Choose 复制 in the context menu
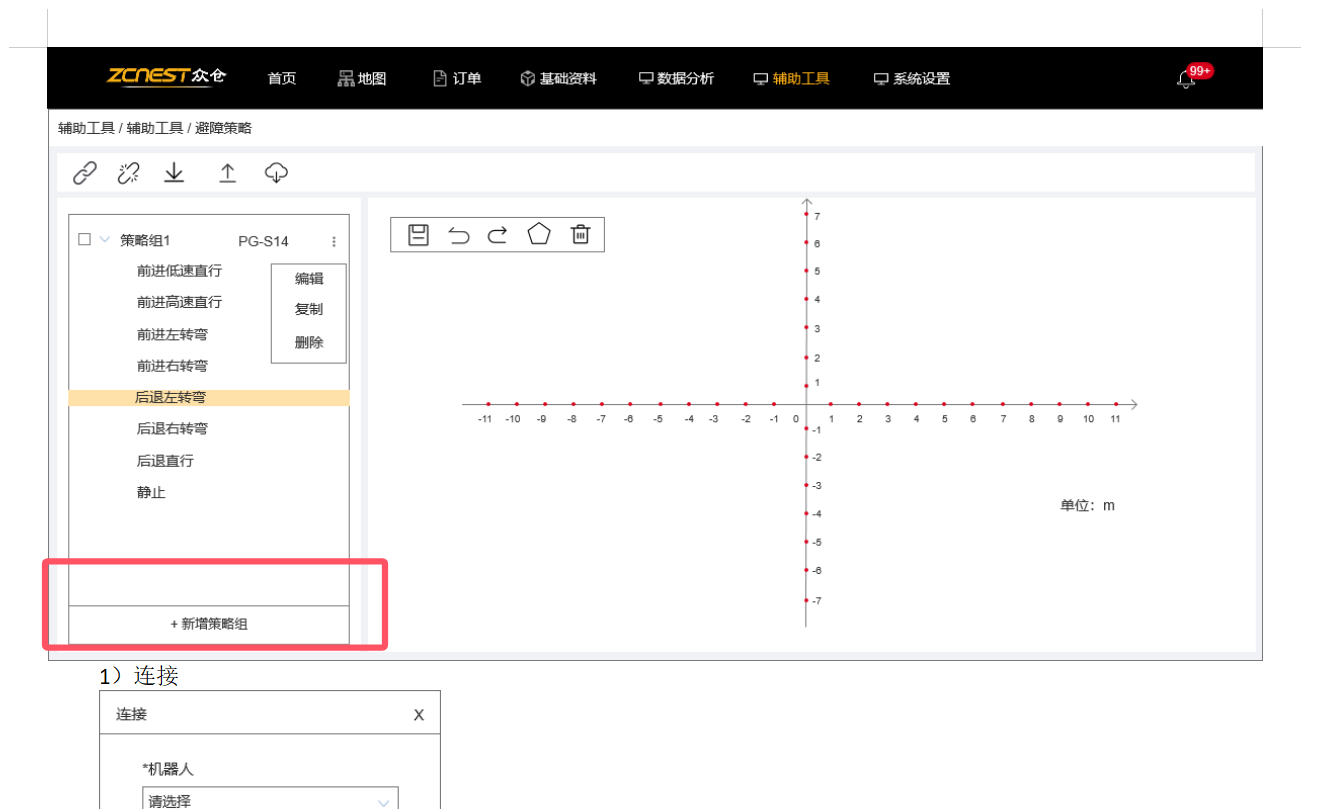1326x809 pixels. pyautogui.click(x=309, y=310)
